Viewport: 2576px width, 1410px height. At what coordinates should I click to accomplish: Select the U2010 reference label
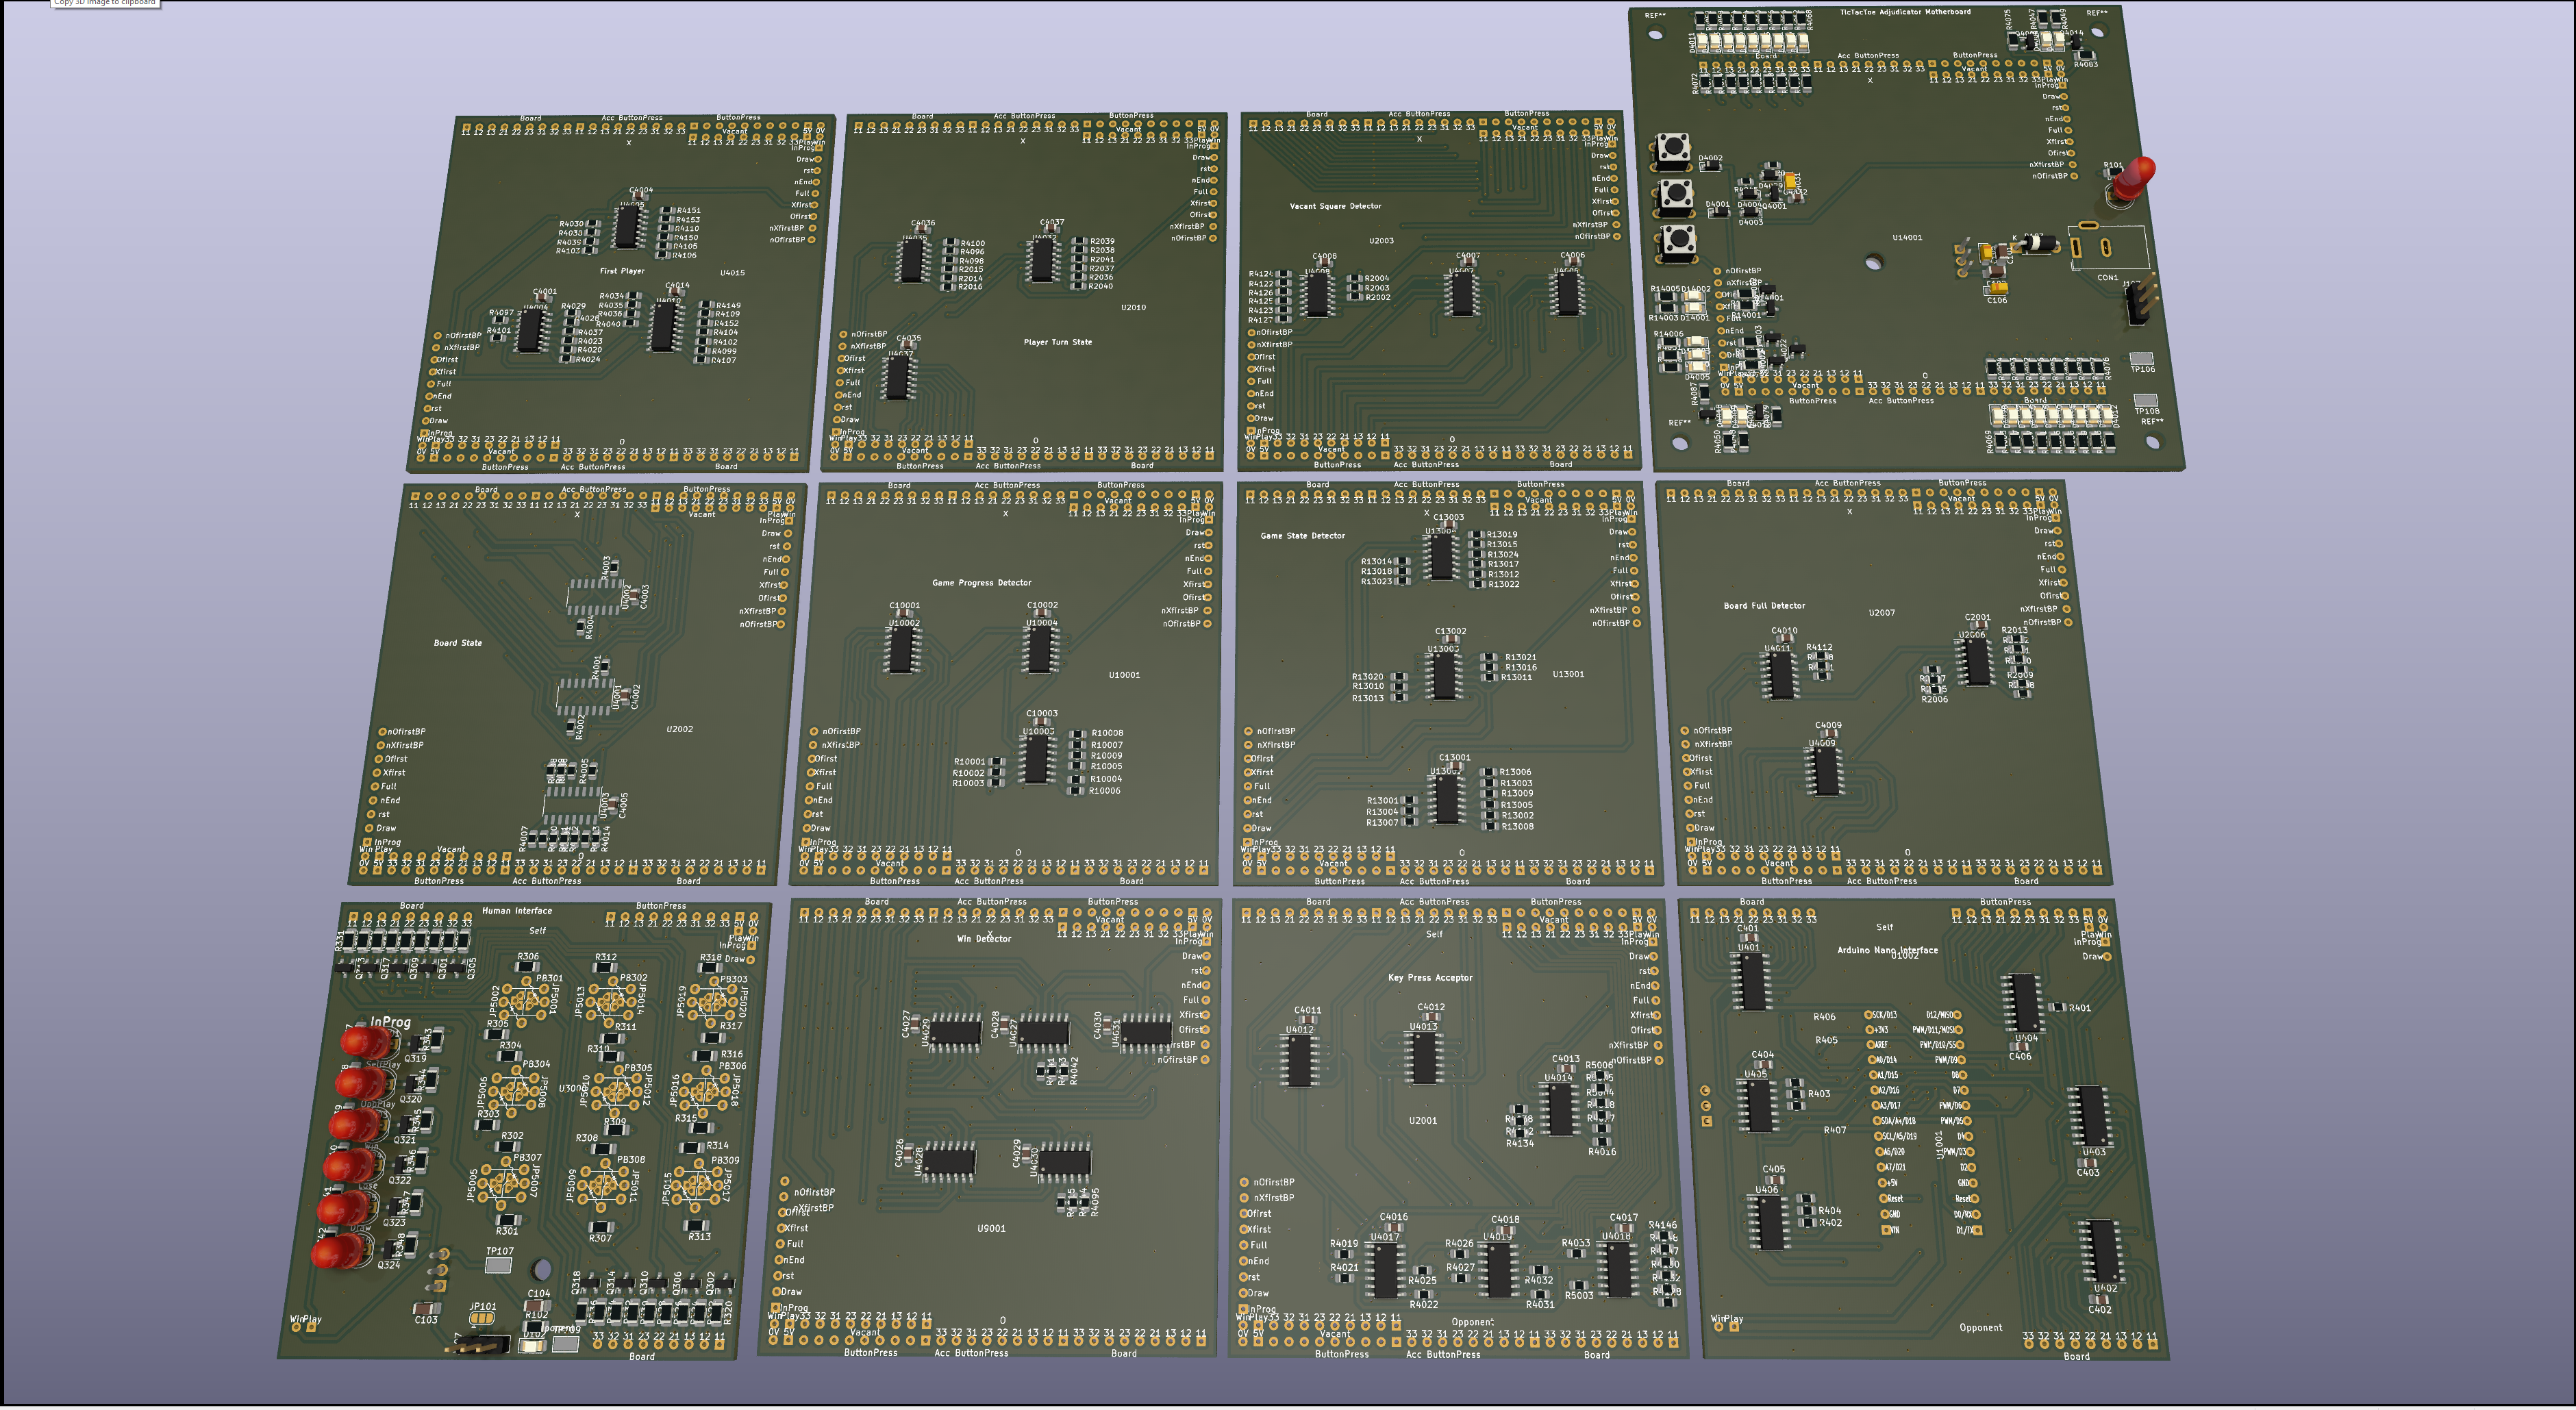1133,307
